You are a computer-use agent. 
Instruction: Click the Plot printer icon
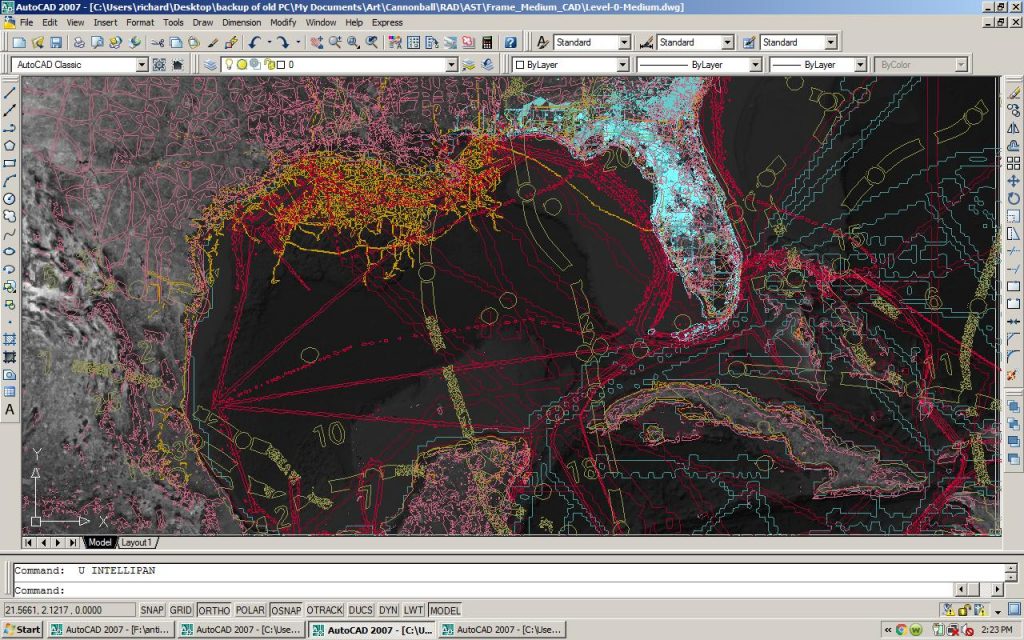point(78,43)
